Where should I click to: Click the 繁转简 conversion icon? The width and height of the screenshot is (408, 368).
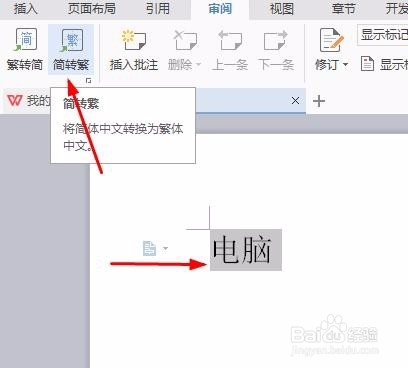pos(24,40)
